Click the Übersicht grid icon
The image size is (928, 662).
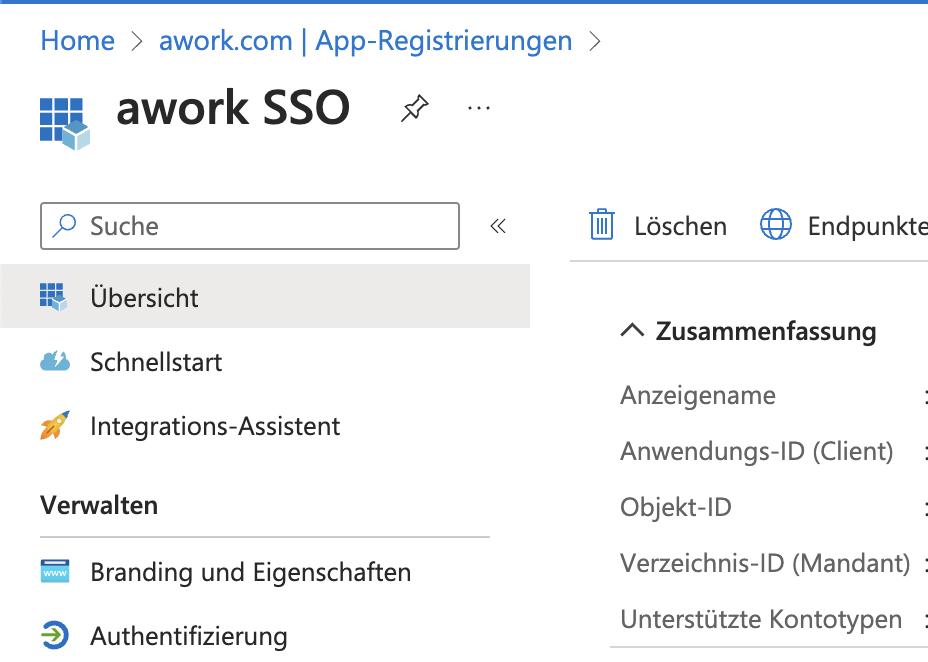click(54, 297)
